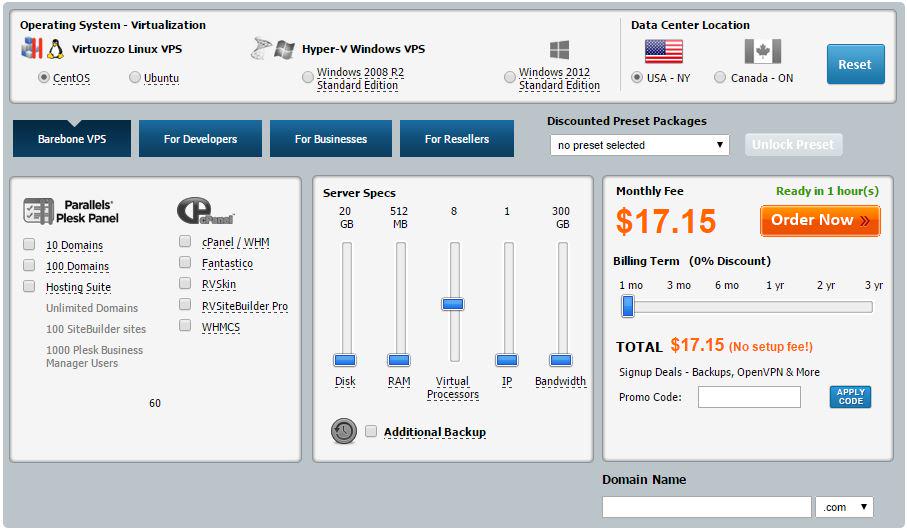The height and width of the screenshot is (530, 907).
Task: Enable the cPanel / WHM checkbox
Action: click(185, 241)
